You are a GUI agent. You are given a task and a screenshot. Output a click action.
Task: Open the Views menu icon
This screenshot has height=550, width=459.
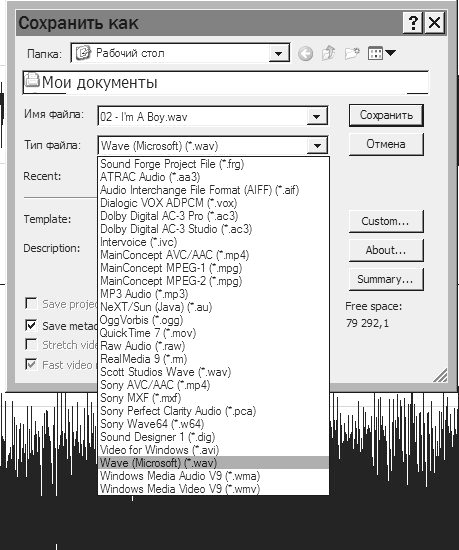click(x=382, y=53)
